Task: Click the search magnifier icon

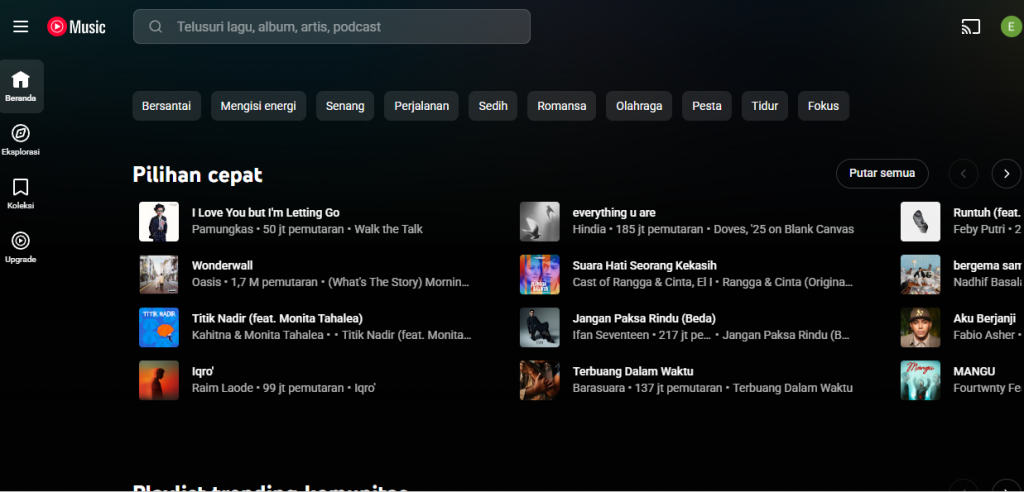Action: tap(155, 27)
